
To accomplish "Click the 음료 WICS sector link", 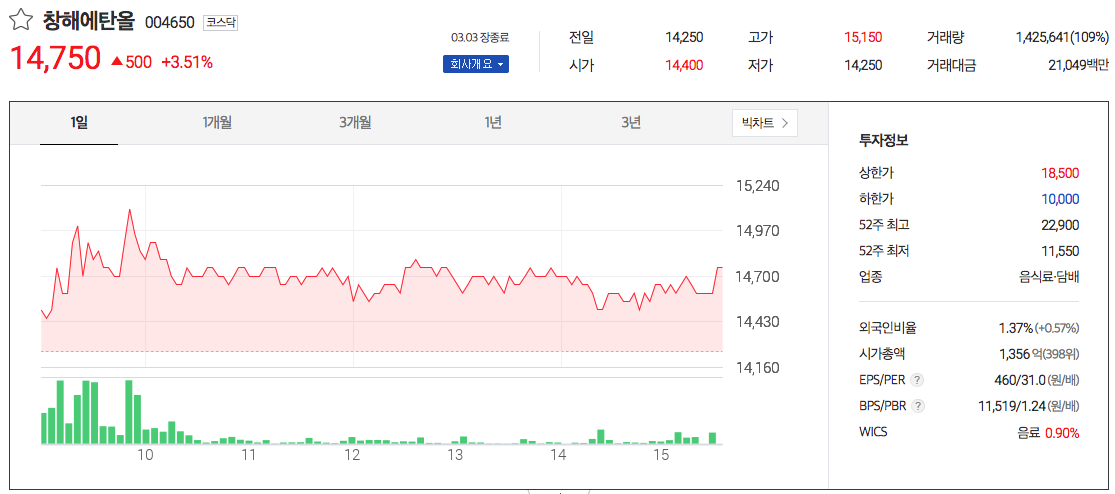I will (x=1029, y=432).
